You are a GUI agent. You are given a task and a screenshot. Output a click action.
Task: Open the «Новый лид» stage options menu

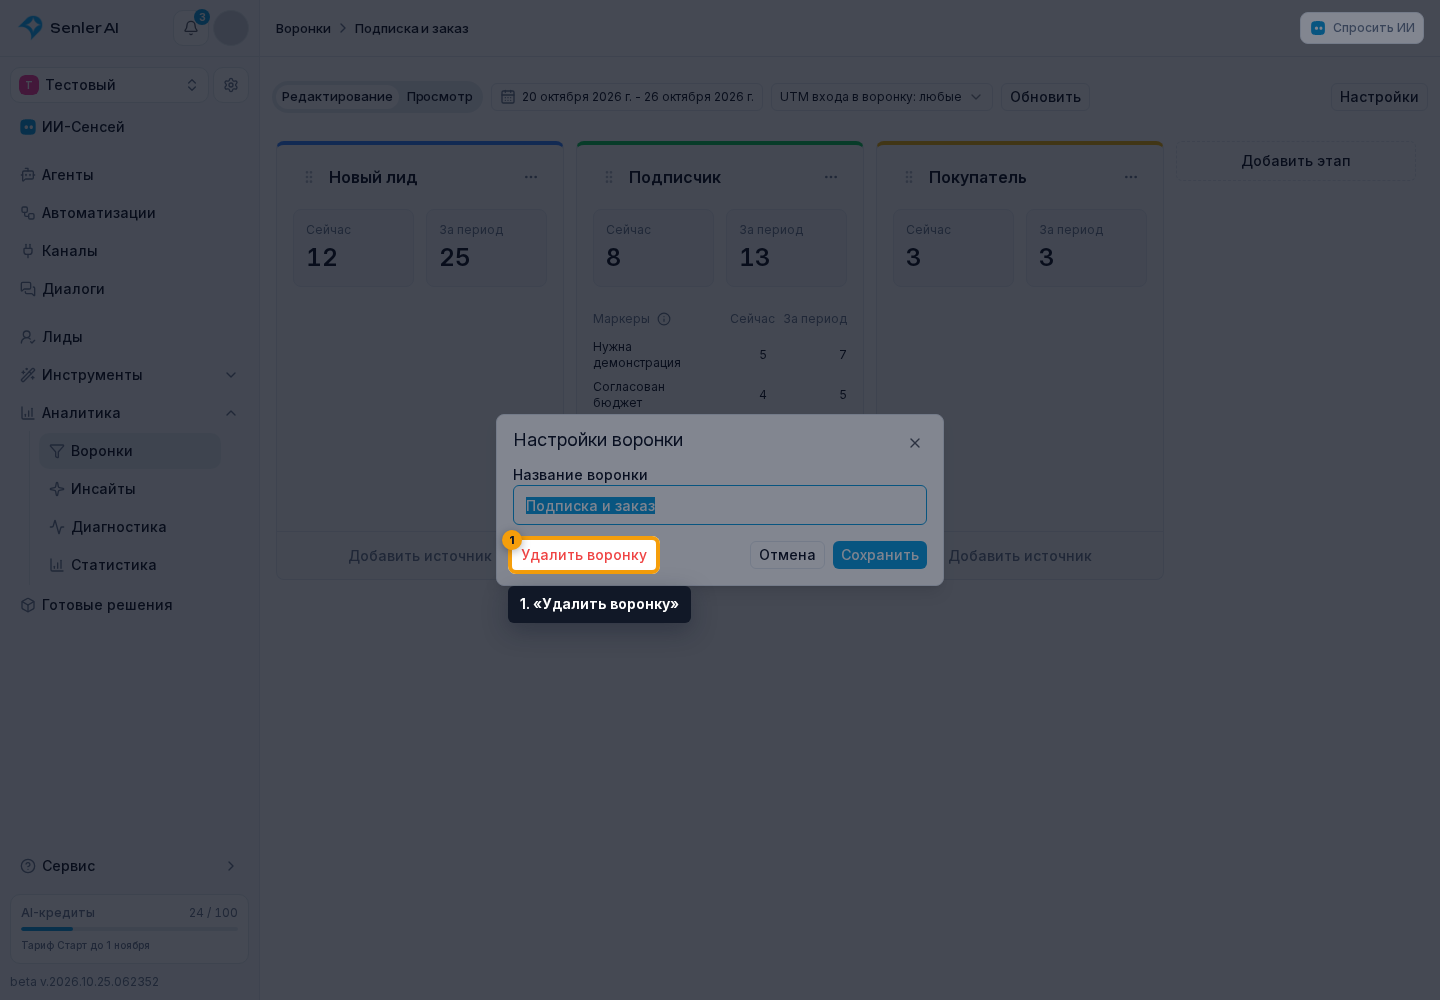pyautogui.click(x=531, y=177)
